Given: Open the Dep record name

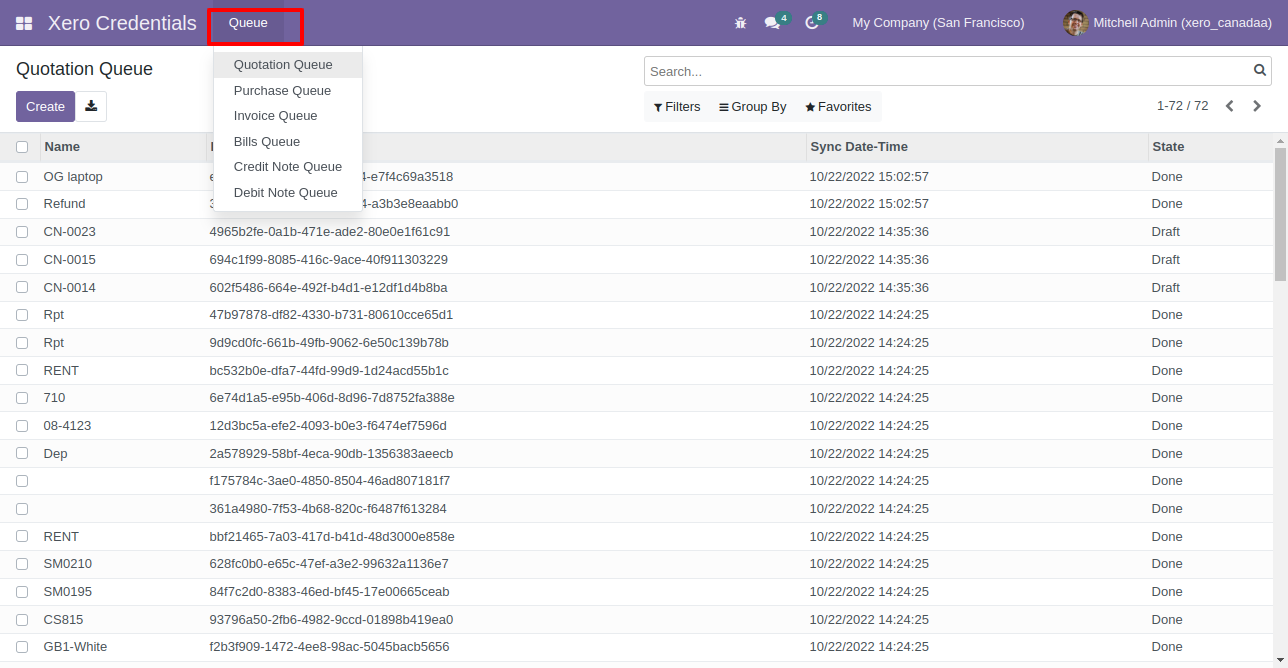Looking at the screenshot, I should [56, 454].
